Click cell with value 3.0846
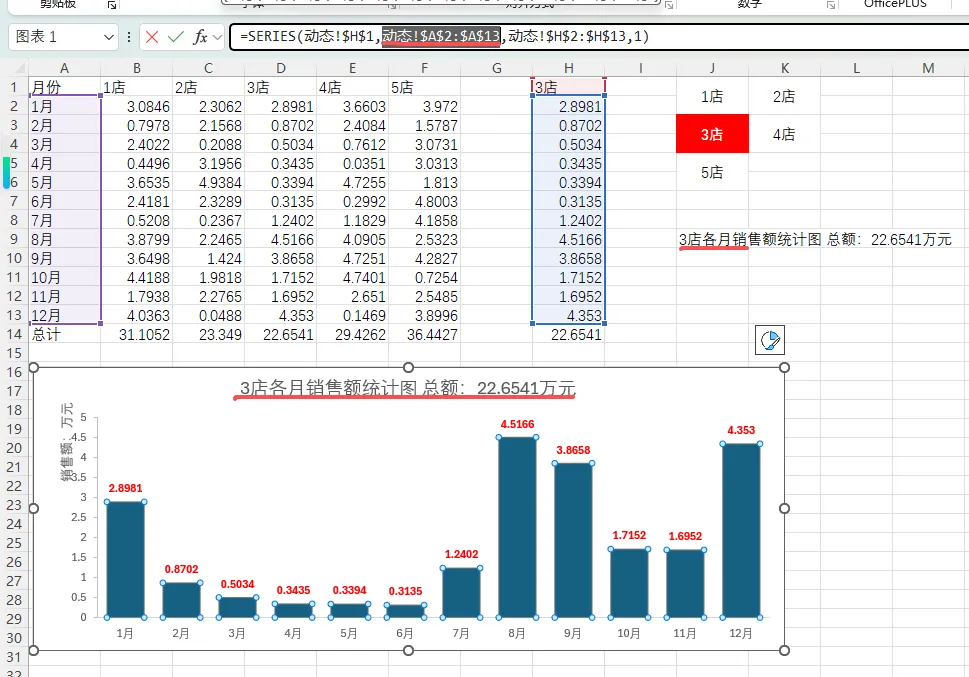 [137, 106]
